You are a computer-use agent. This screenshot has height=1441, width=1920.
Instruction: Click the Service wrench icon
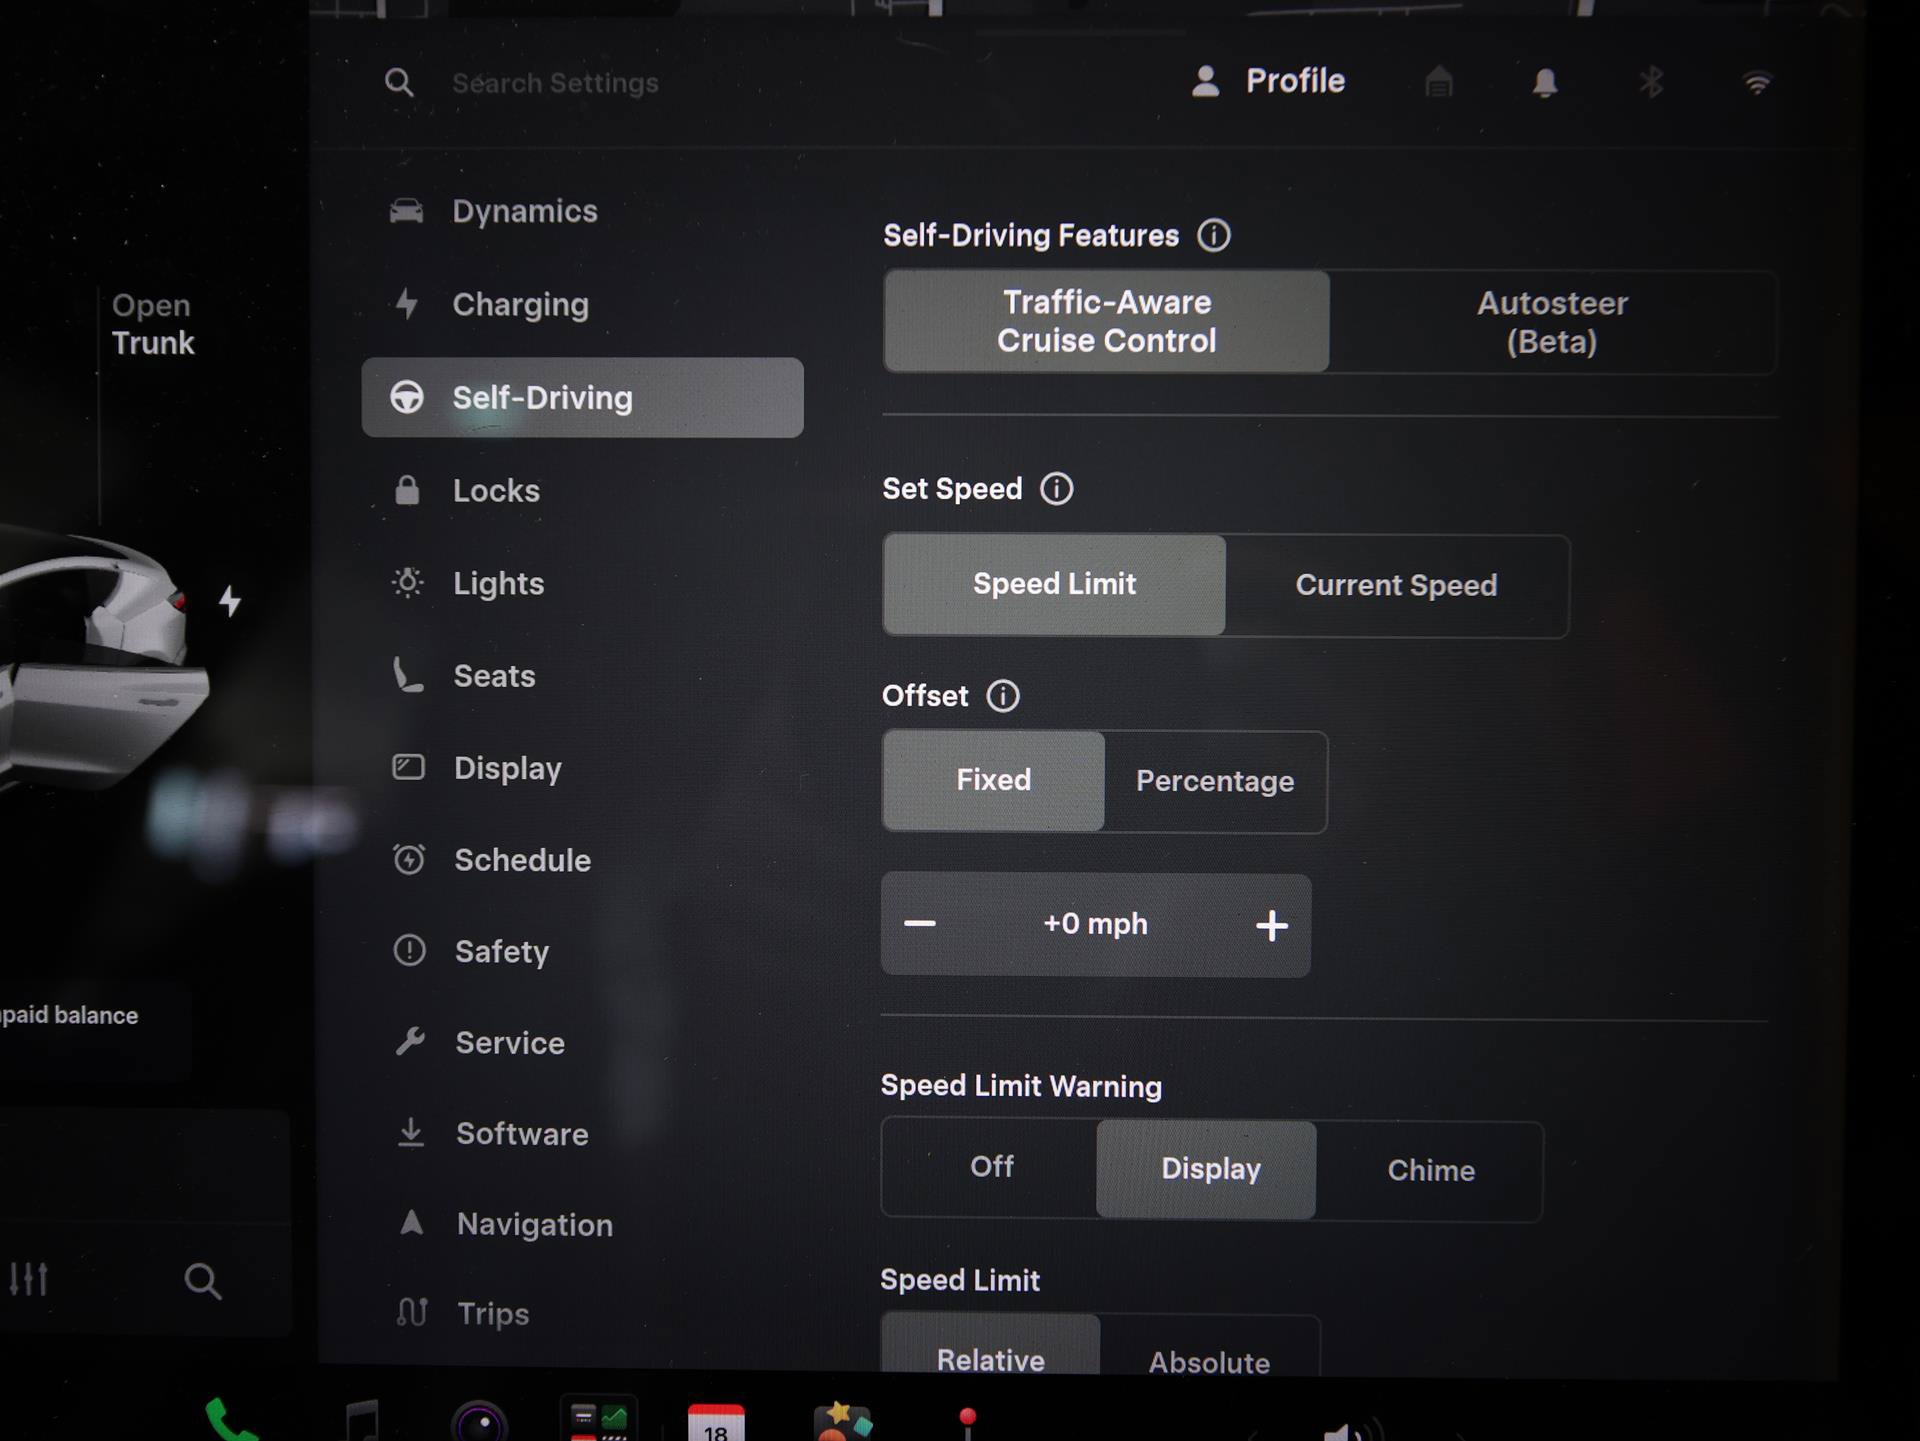410,1042
